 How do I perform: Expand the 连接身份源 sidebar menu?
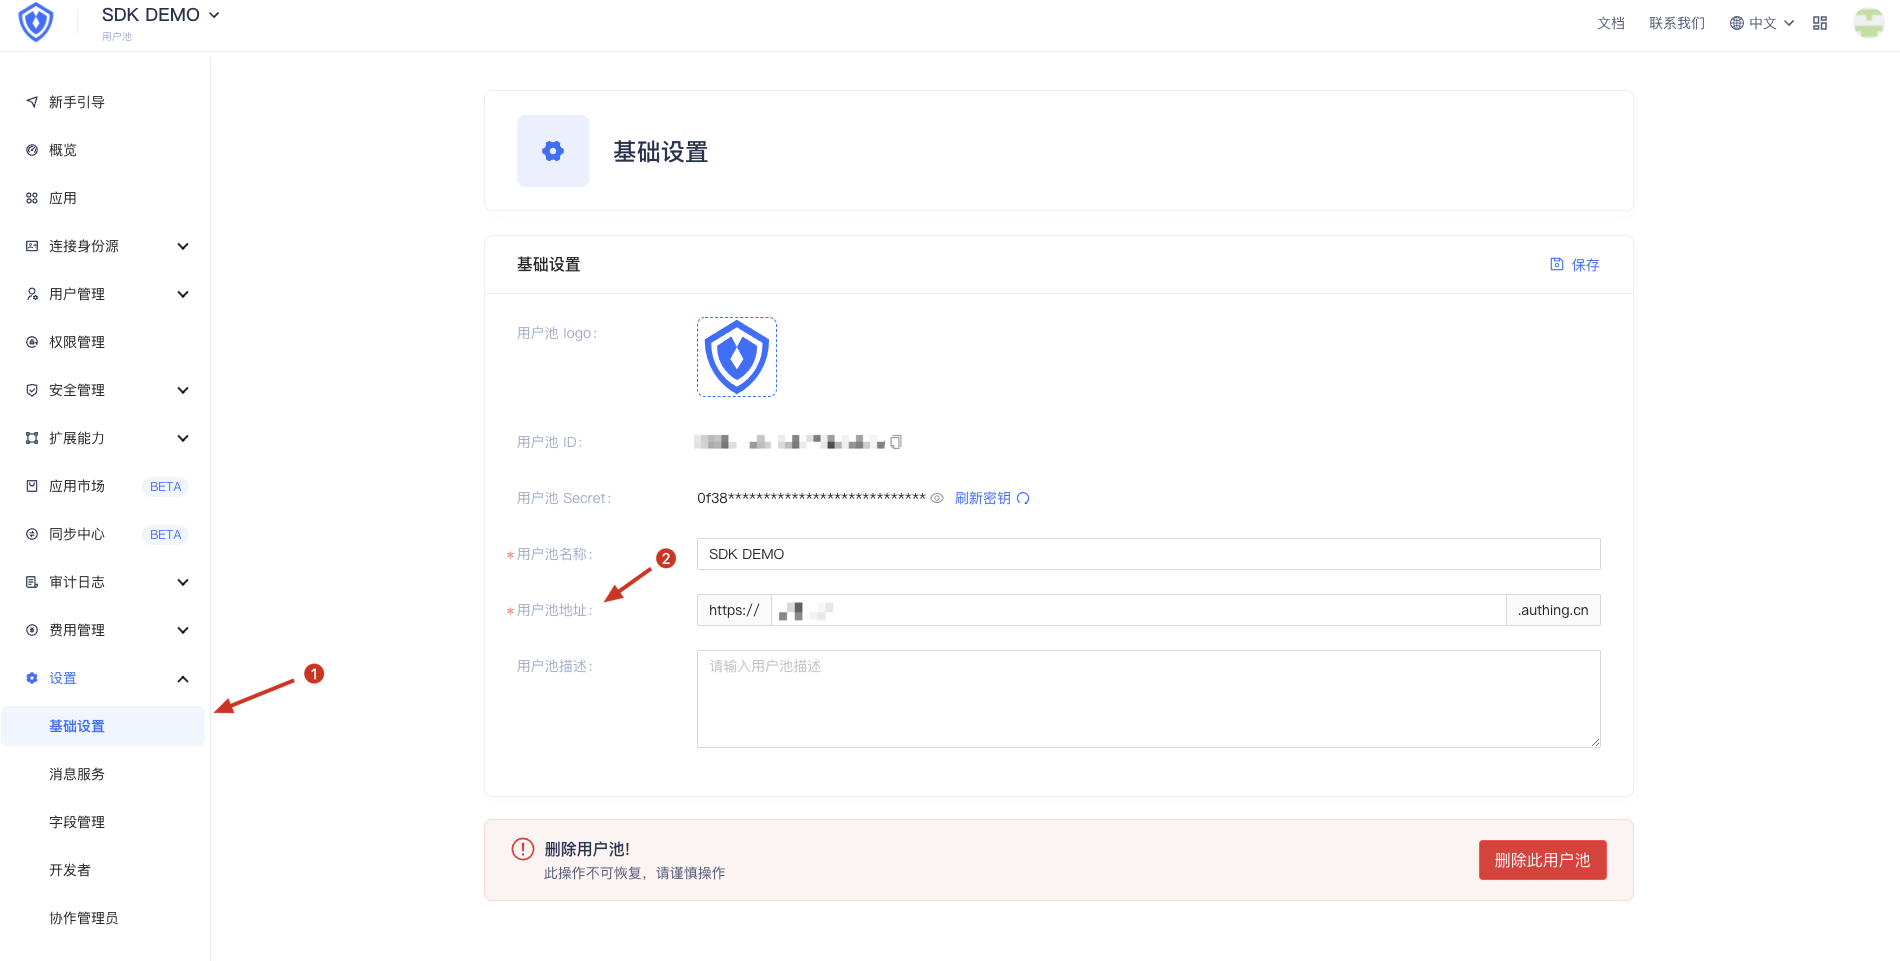(x=105, y=246)
